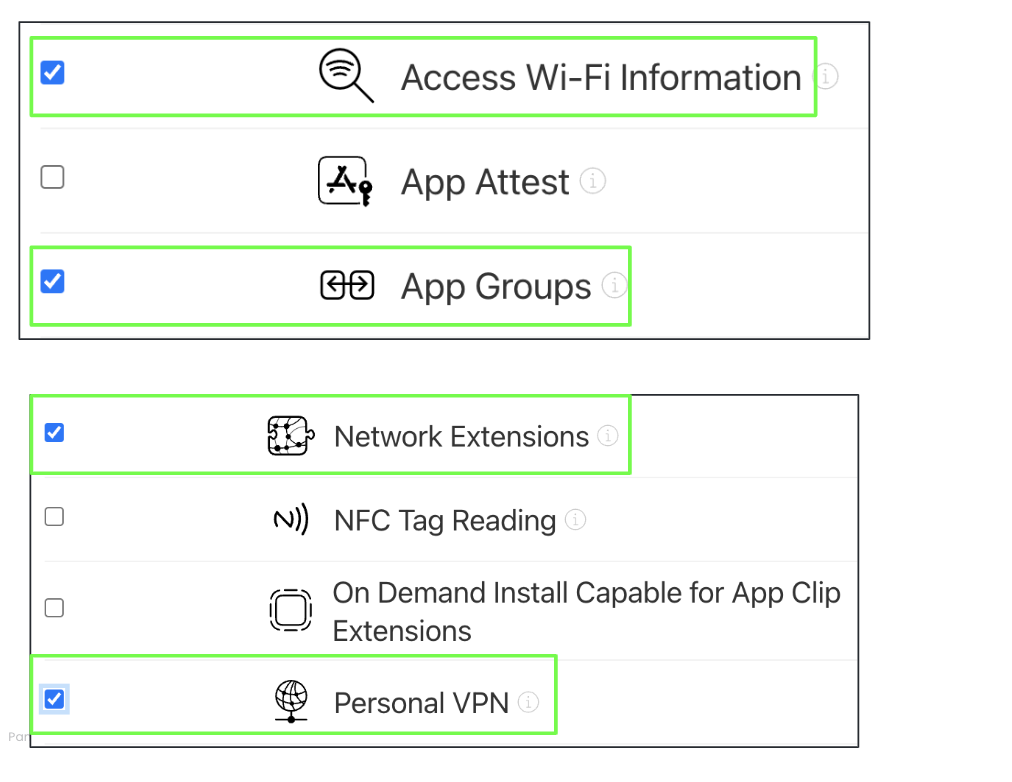The width and height of the screenshot is (1012, 782).
Task: Click the Personal VPN label
Action: pyautogui.click(x=421, y=703)
